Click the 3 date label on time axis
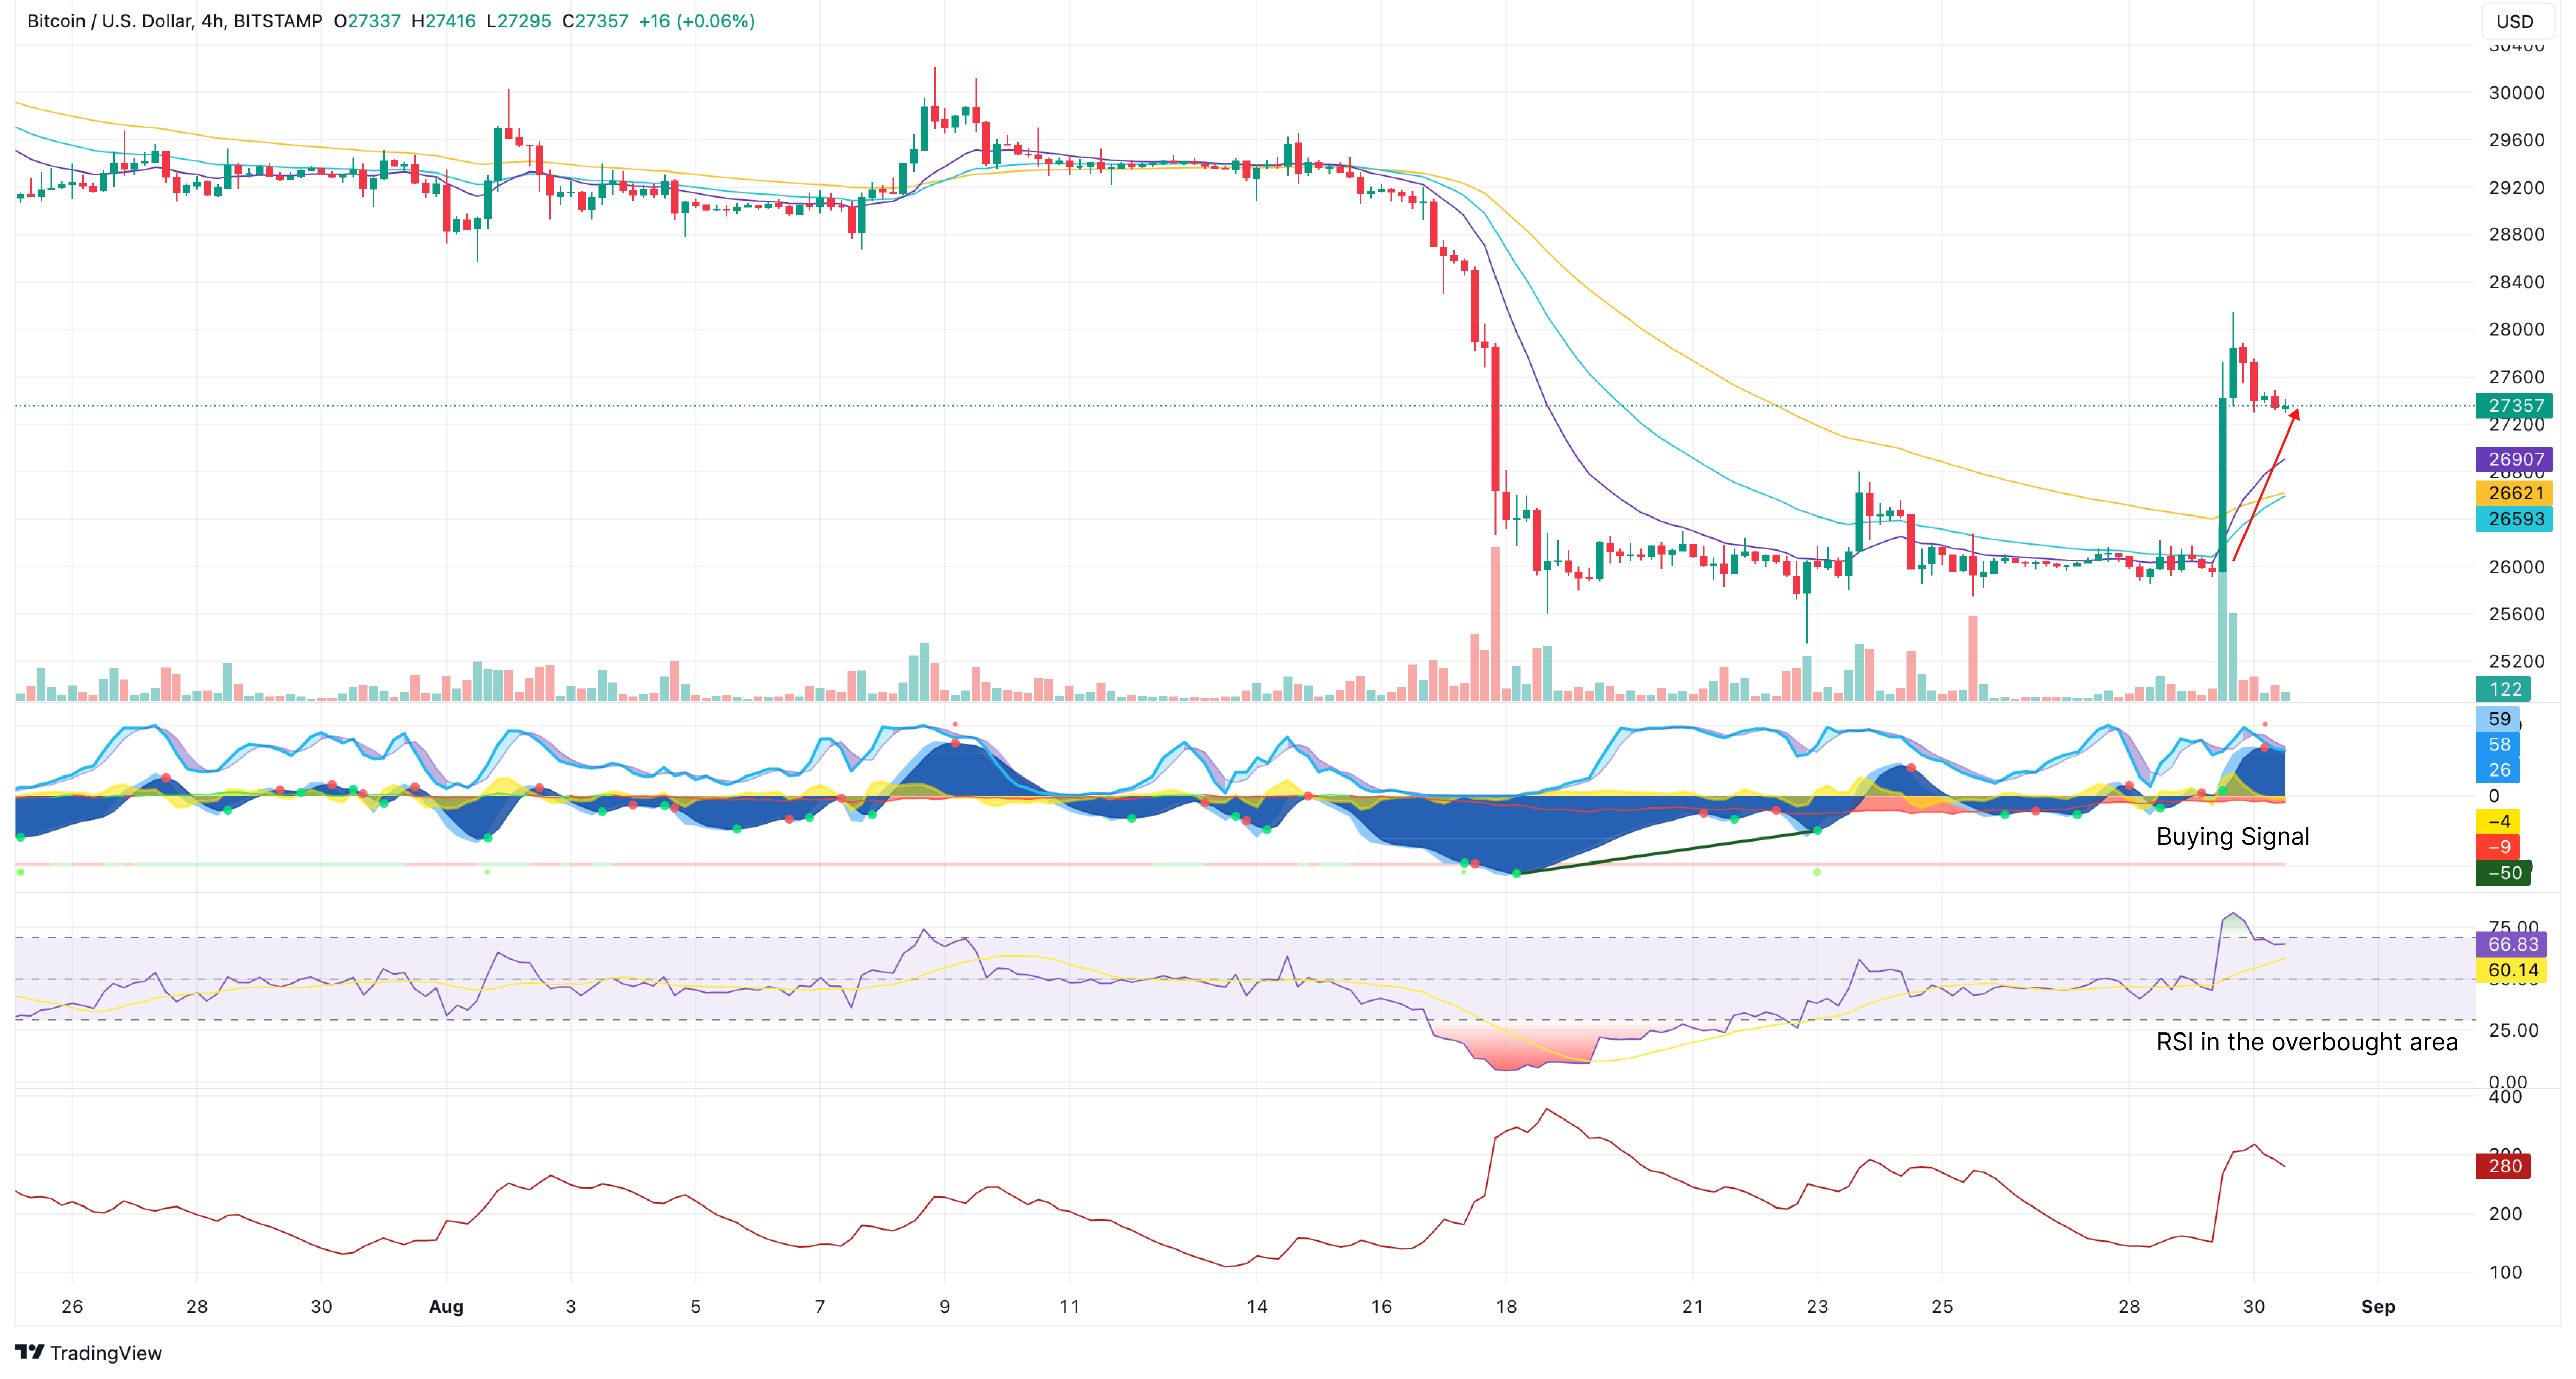Screen dimensions: 2576x1379 coord(571,1306)
